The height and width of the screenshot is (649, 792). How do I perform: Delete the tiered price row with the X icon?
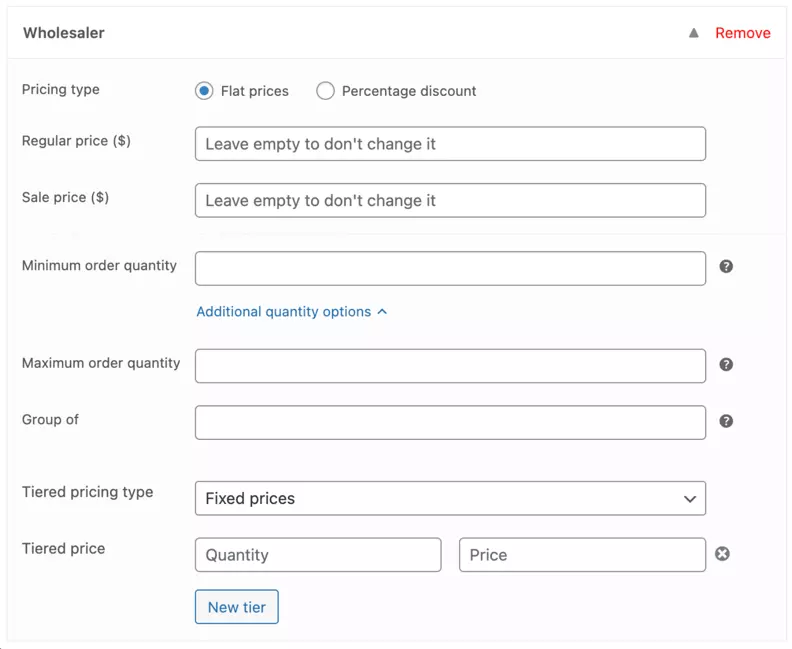pos(722,554)
